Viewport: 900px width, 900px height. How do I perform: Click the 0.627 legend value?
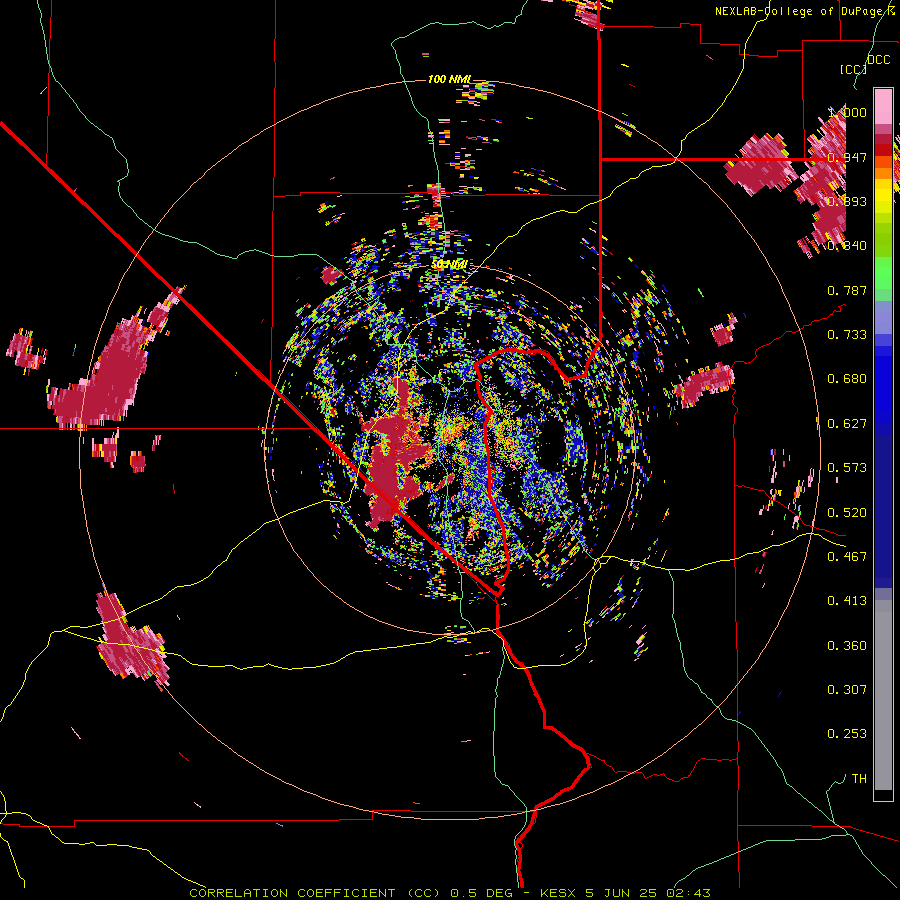pyautogui.click(x=847, y=423)
